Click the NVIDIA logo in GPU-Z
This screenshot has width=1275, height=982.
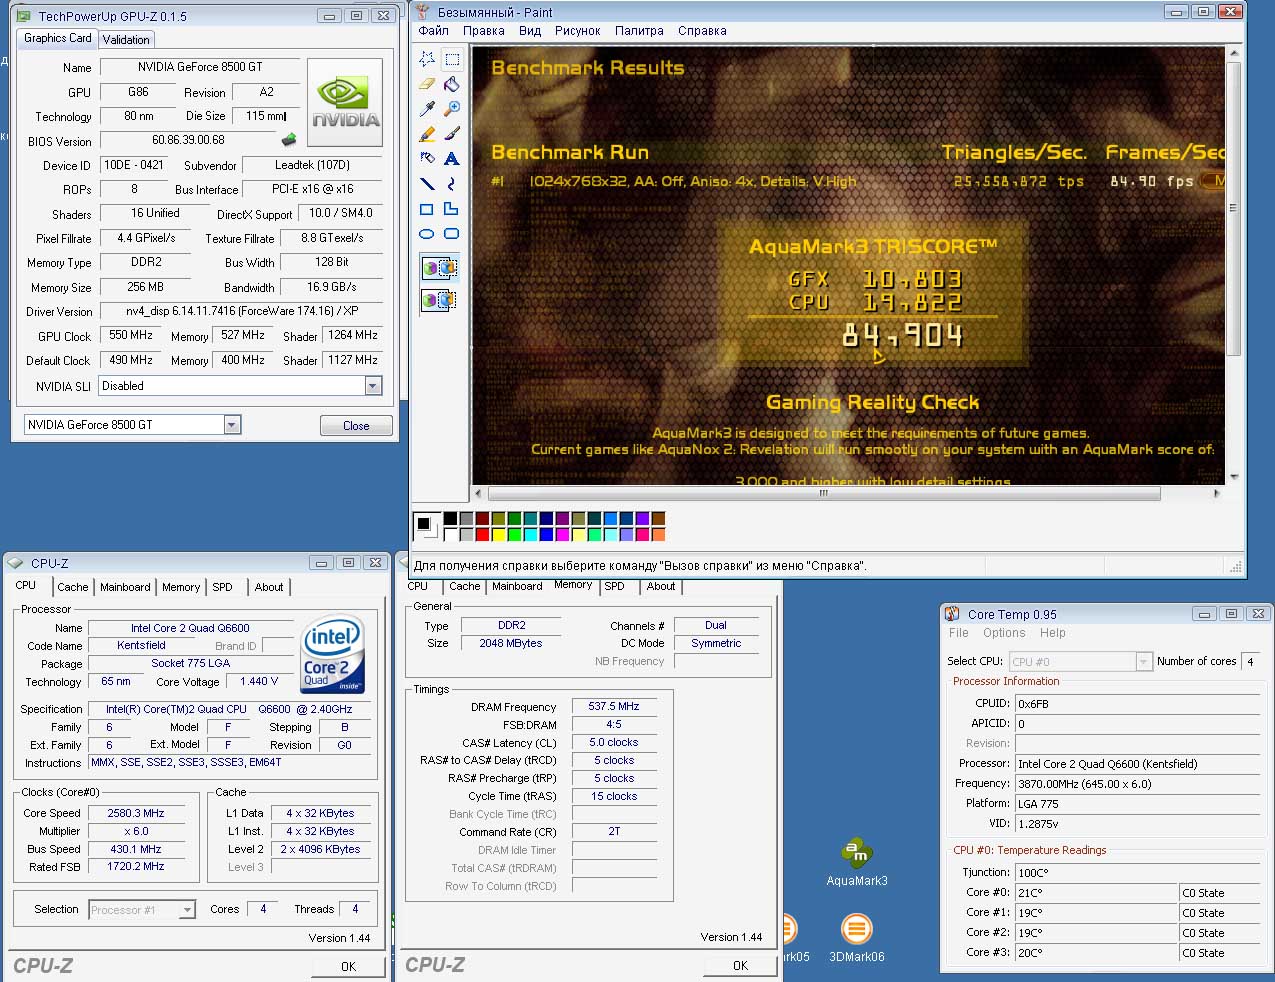[x=345, y=102]
